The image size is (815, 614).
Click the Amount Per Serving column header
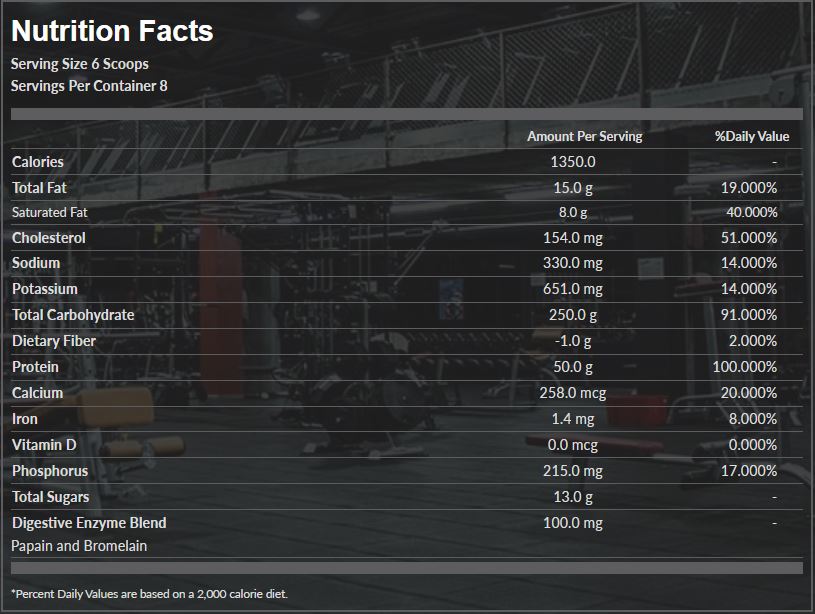585,136
